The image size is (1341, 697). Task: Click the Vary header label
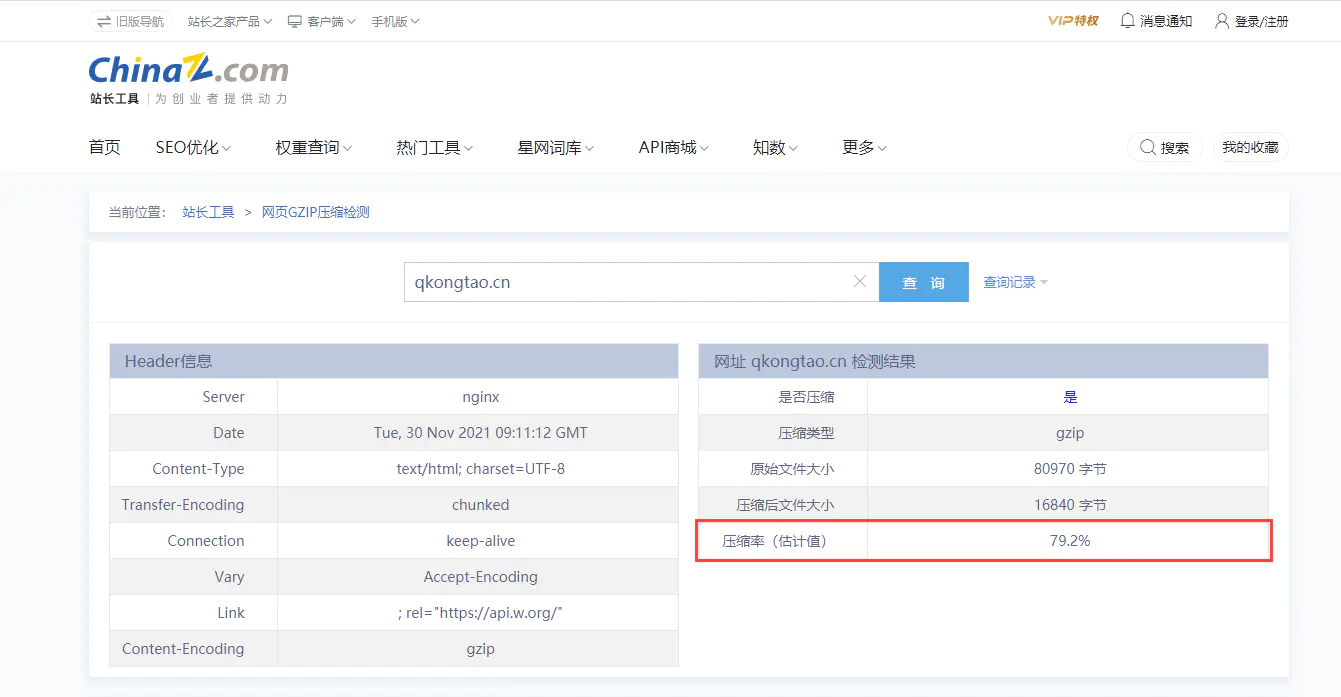[x=229, y=577]
